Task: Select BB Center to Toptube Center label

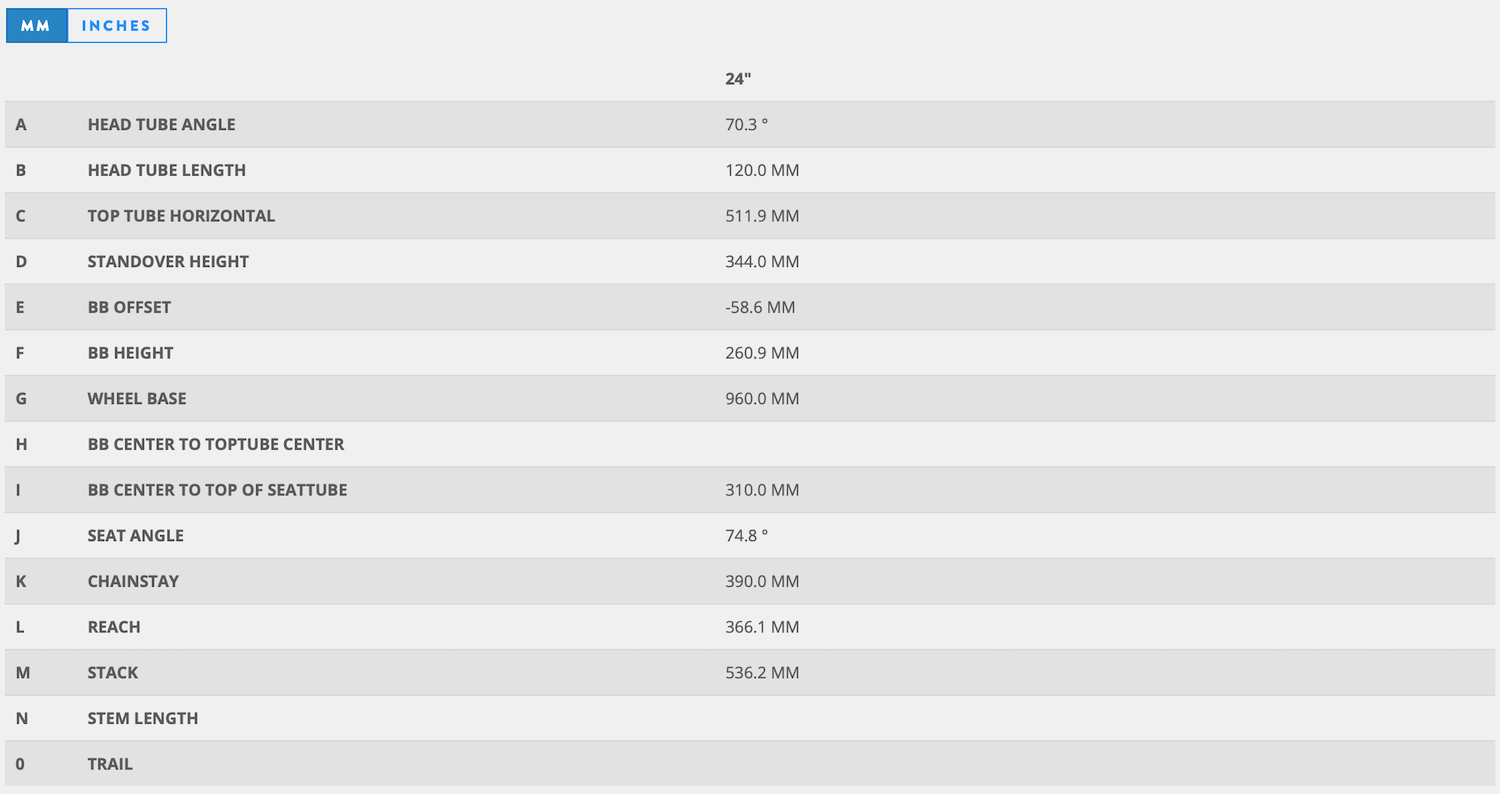Action: tap(216, 444)
